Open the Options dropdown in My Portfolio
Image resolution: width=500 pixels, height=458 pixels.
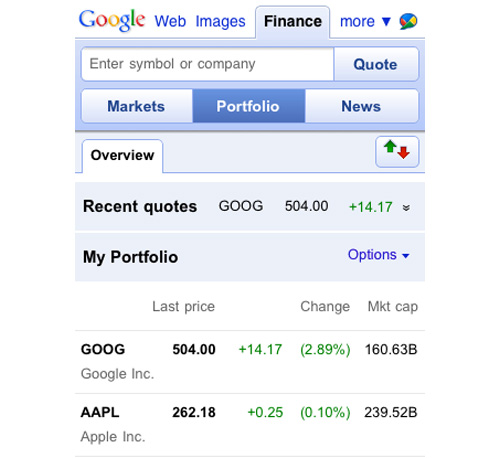pyautogui.click(x=378, y=255)
